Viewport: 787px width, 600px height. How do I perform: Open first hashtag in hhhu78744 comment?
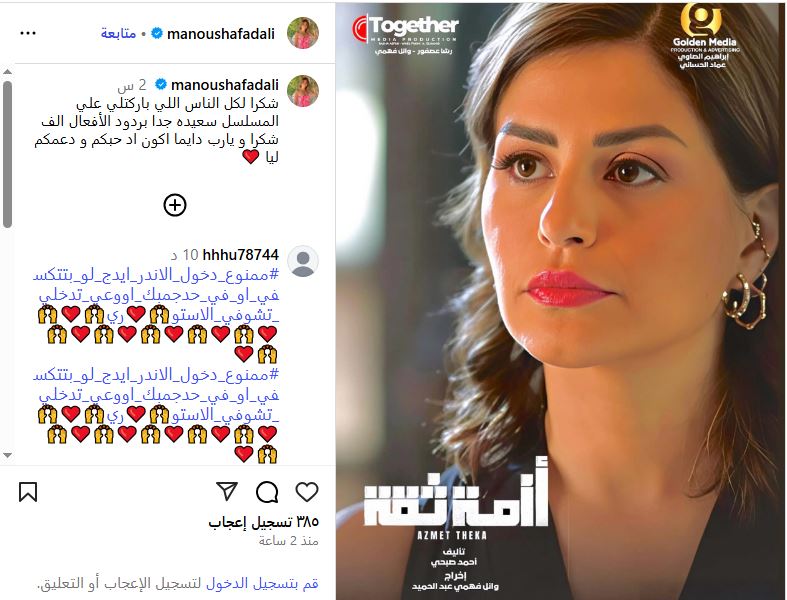156,295
